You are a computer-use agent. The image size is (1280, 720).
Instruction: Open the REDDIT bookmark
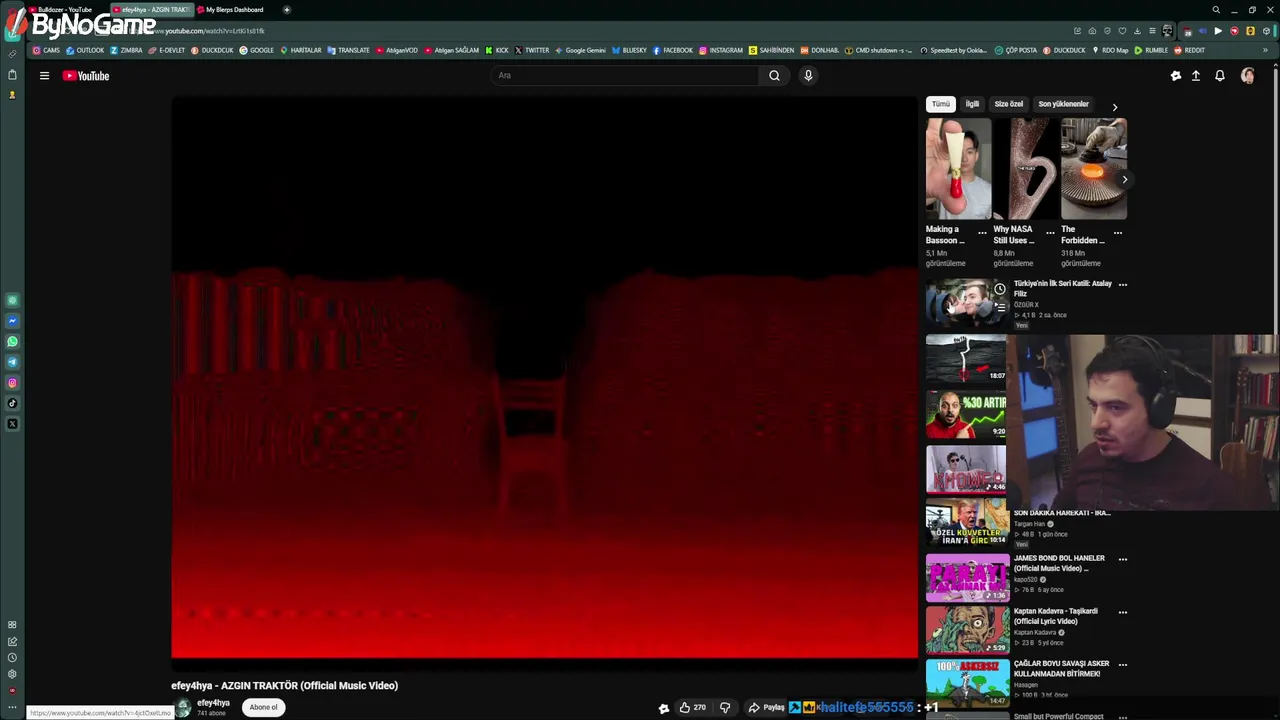(1190, 50)
